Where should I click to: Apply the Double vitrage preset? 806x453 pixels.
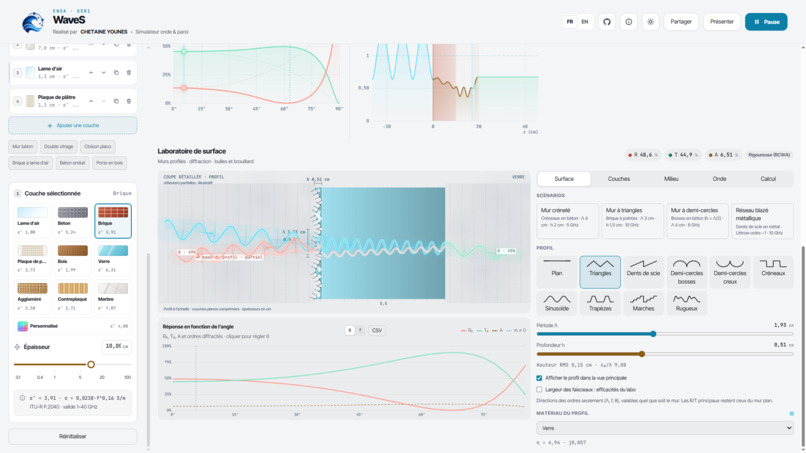(59, 147)
